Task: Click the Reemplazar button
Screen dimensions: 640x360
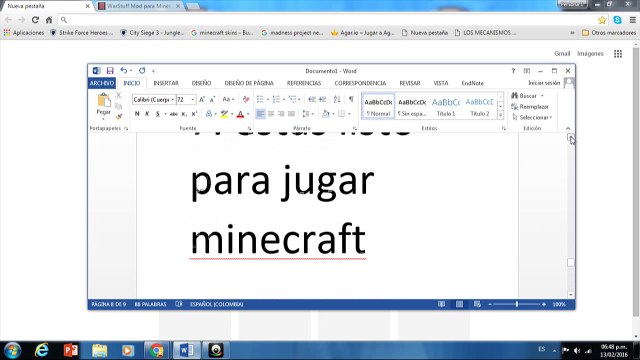Action: pyautogui.click(x=530, y=107)
